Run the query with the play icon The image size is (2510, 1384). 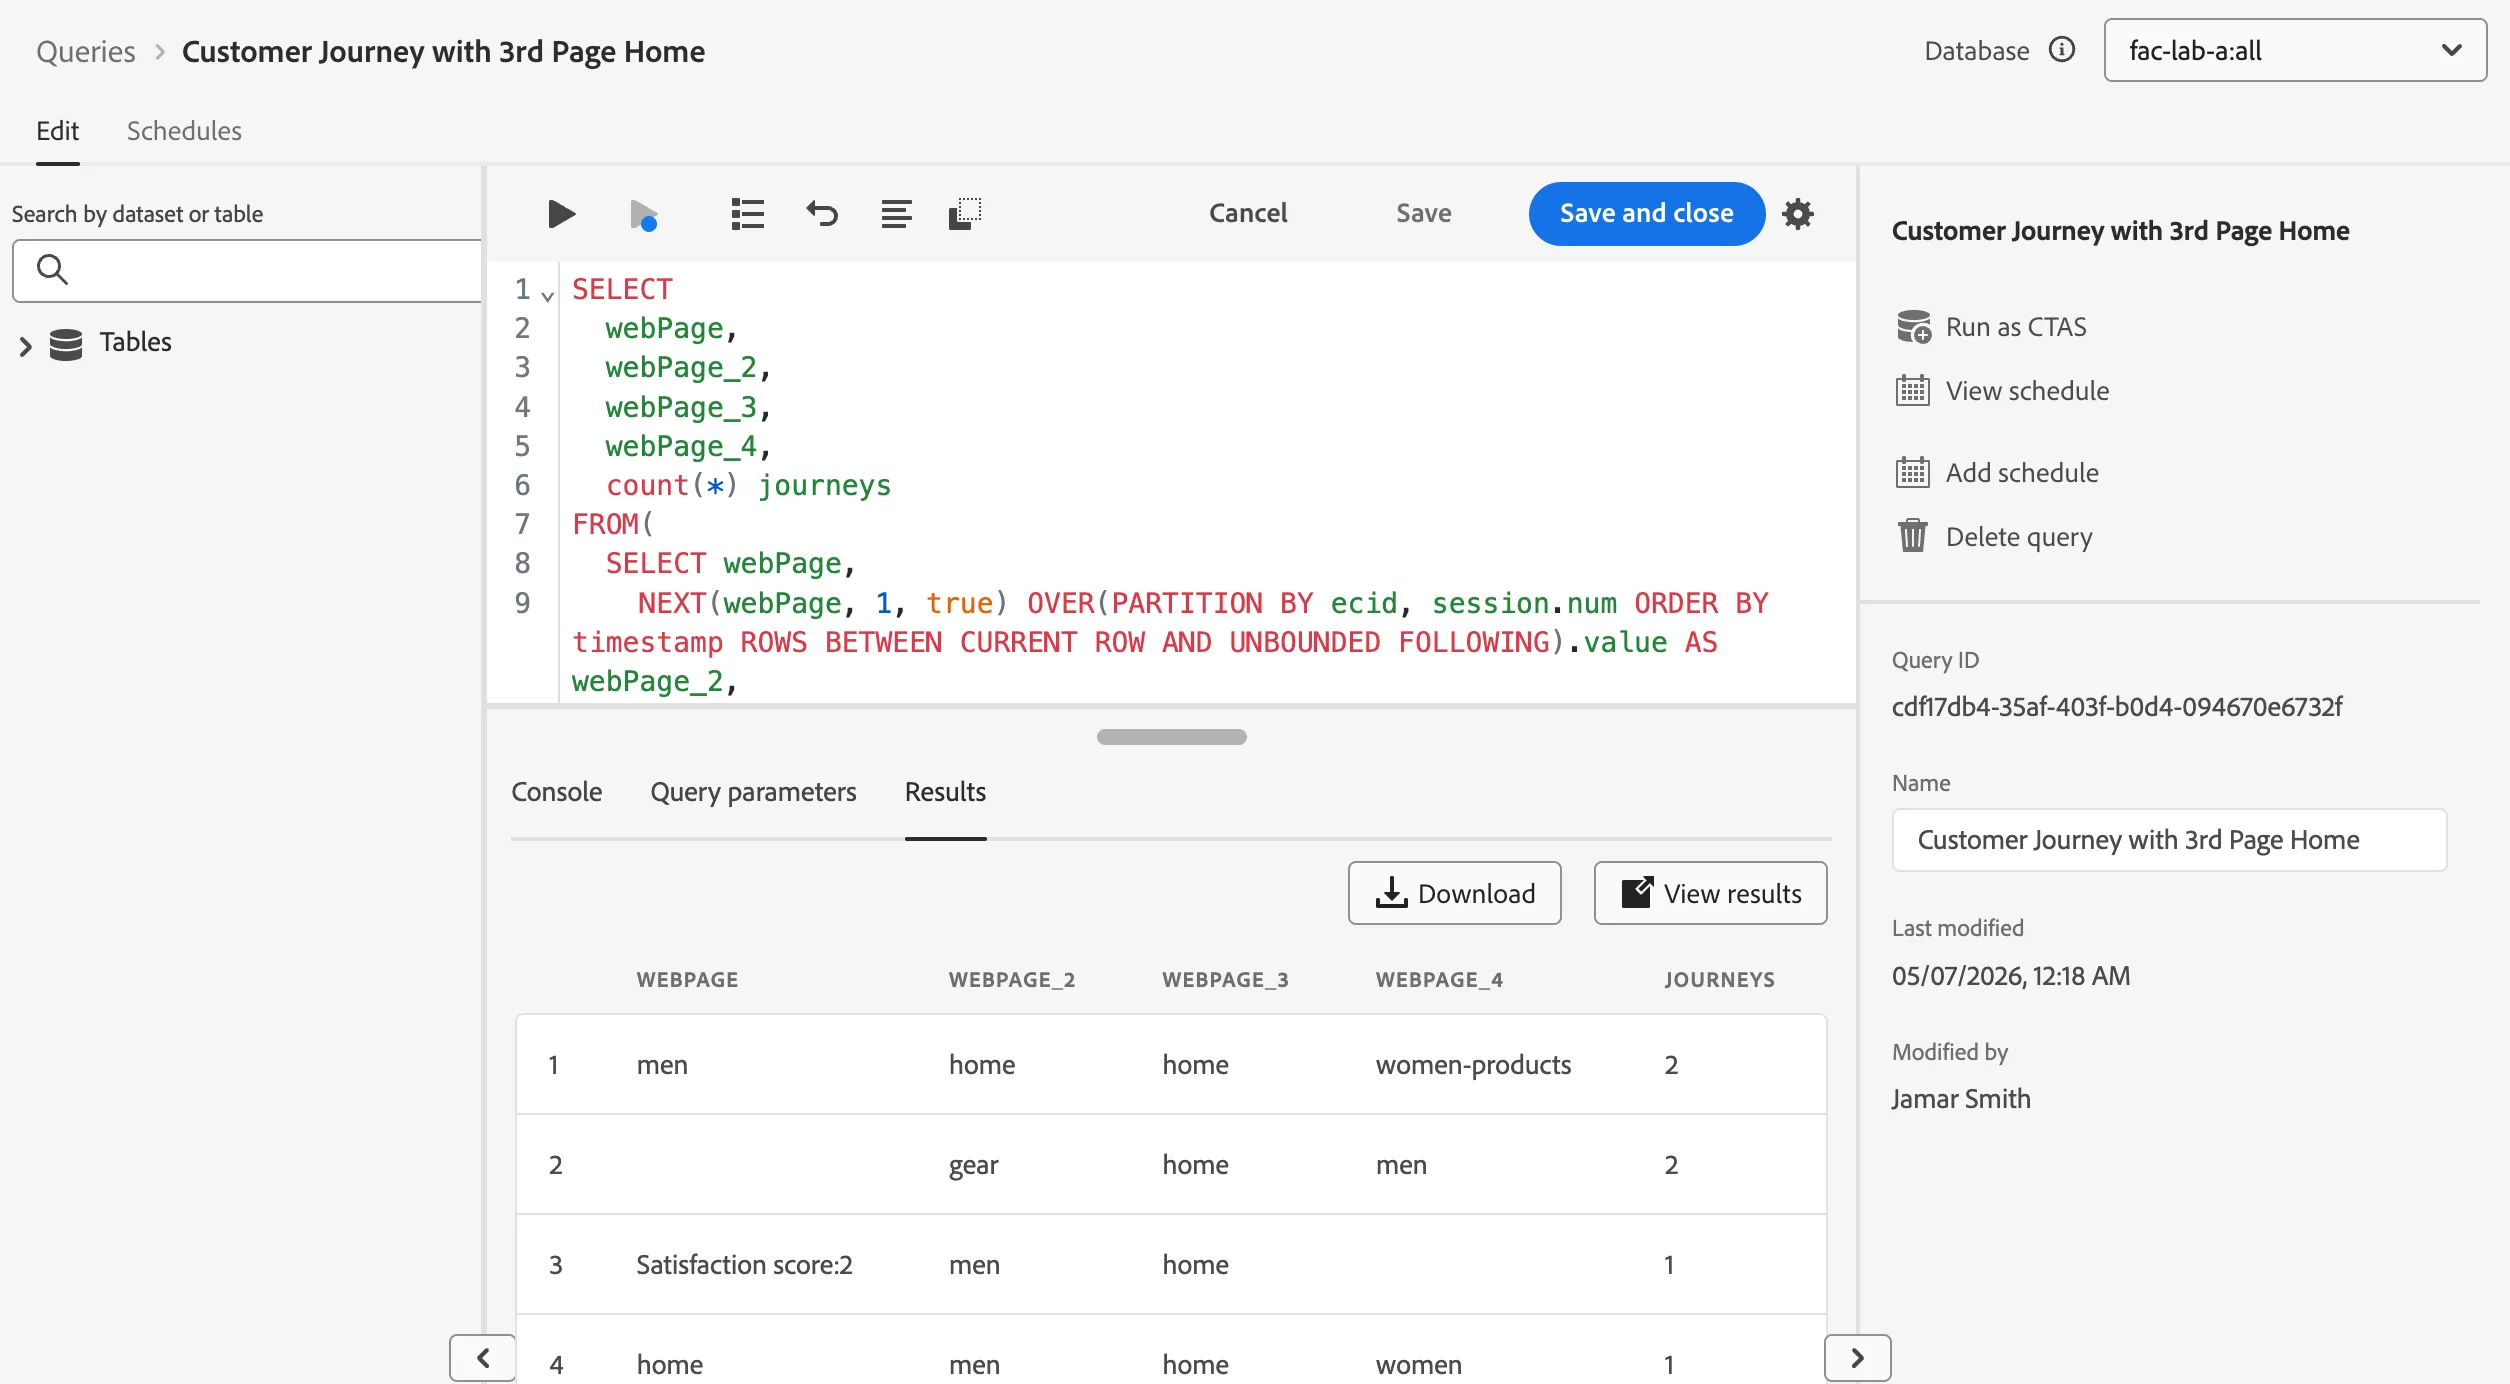click(561, 214)
